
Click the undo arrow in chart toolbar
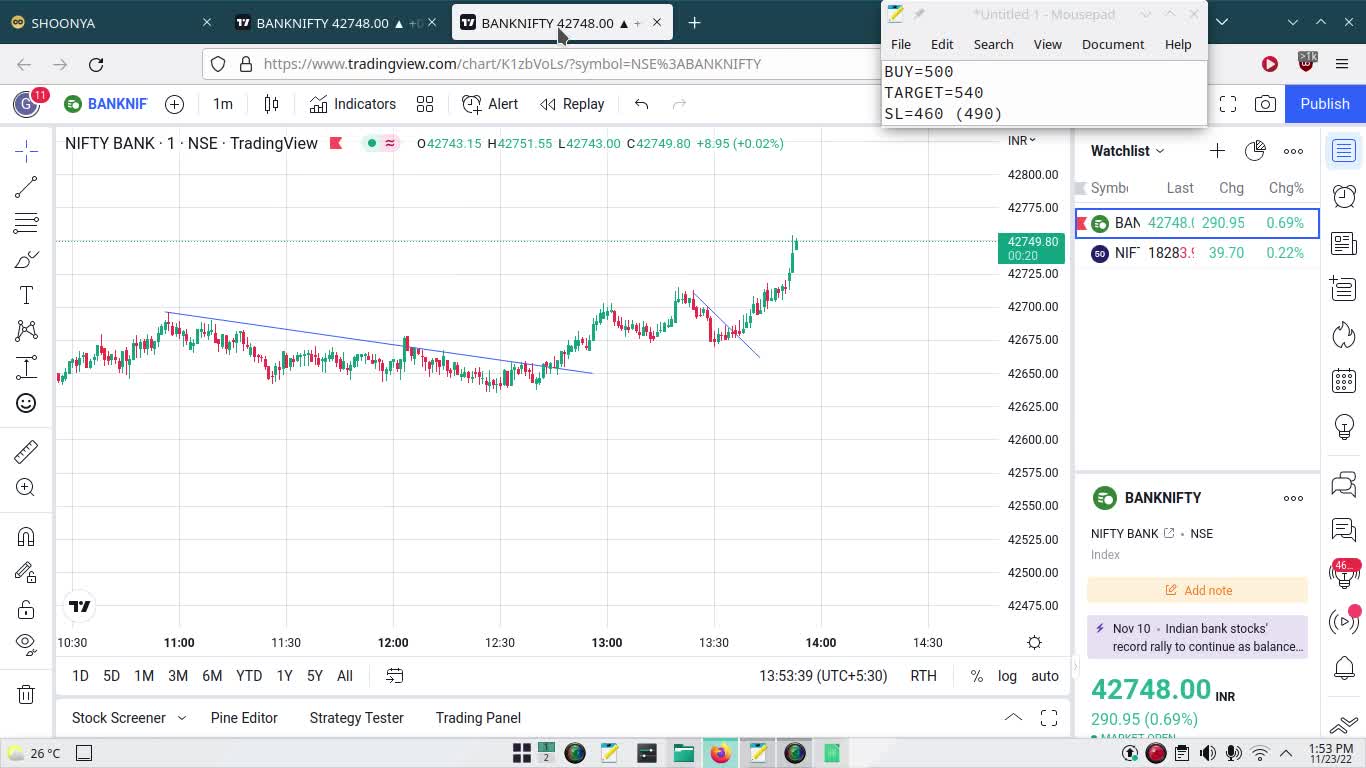pos(642,104)
